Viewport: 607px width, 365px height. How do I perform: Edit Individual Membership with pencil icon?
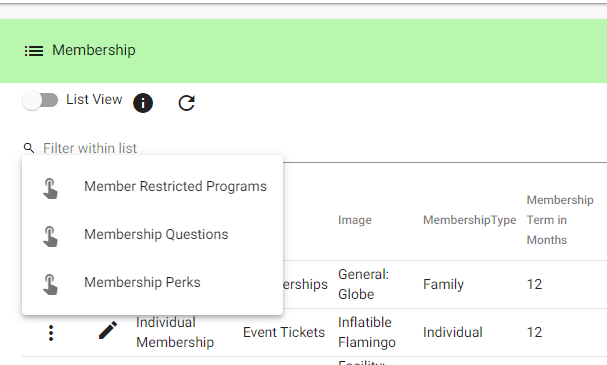click(x=108, y=330)
